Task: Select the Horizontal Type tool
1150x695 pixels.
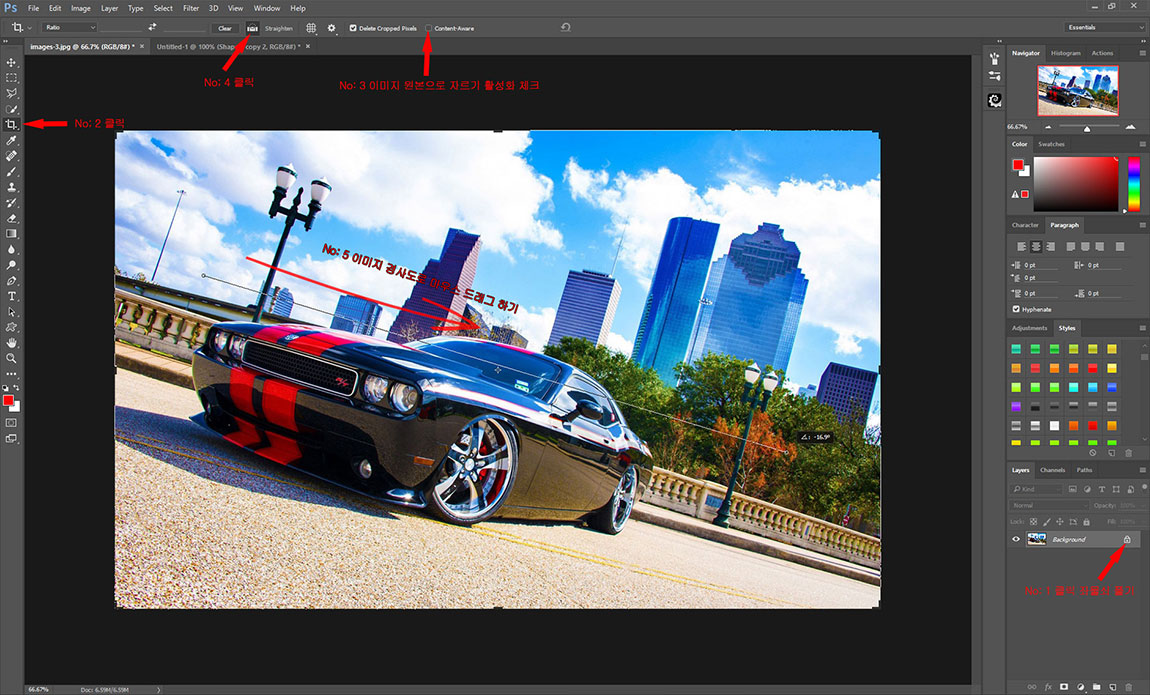Action: point(11,296)
